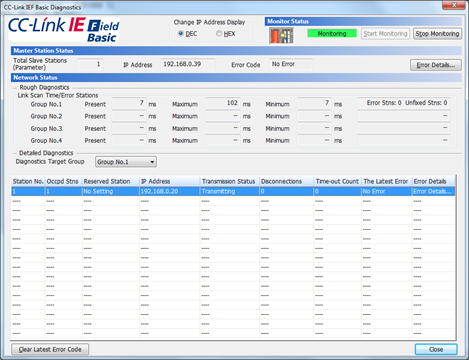Click Disconnections column header
The height and width of the screenshot is (360, 469).
tap(286, 181)
